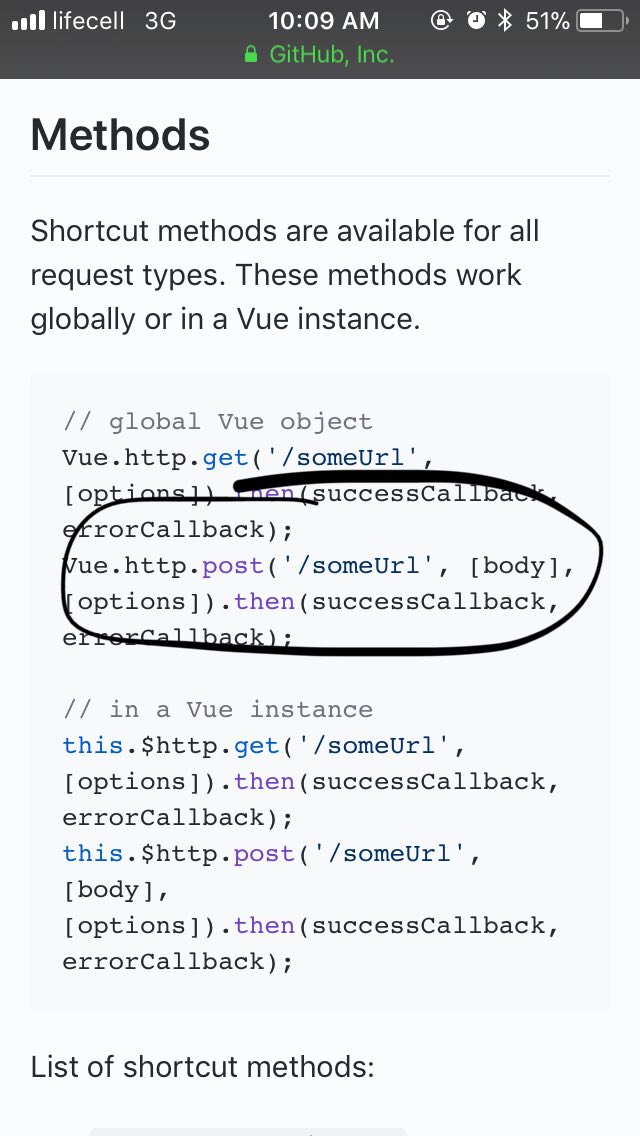Tap the alarm clock status icon

476,20
